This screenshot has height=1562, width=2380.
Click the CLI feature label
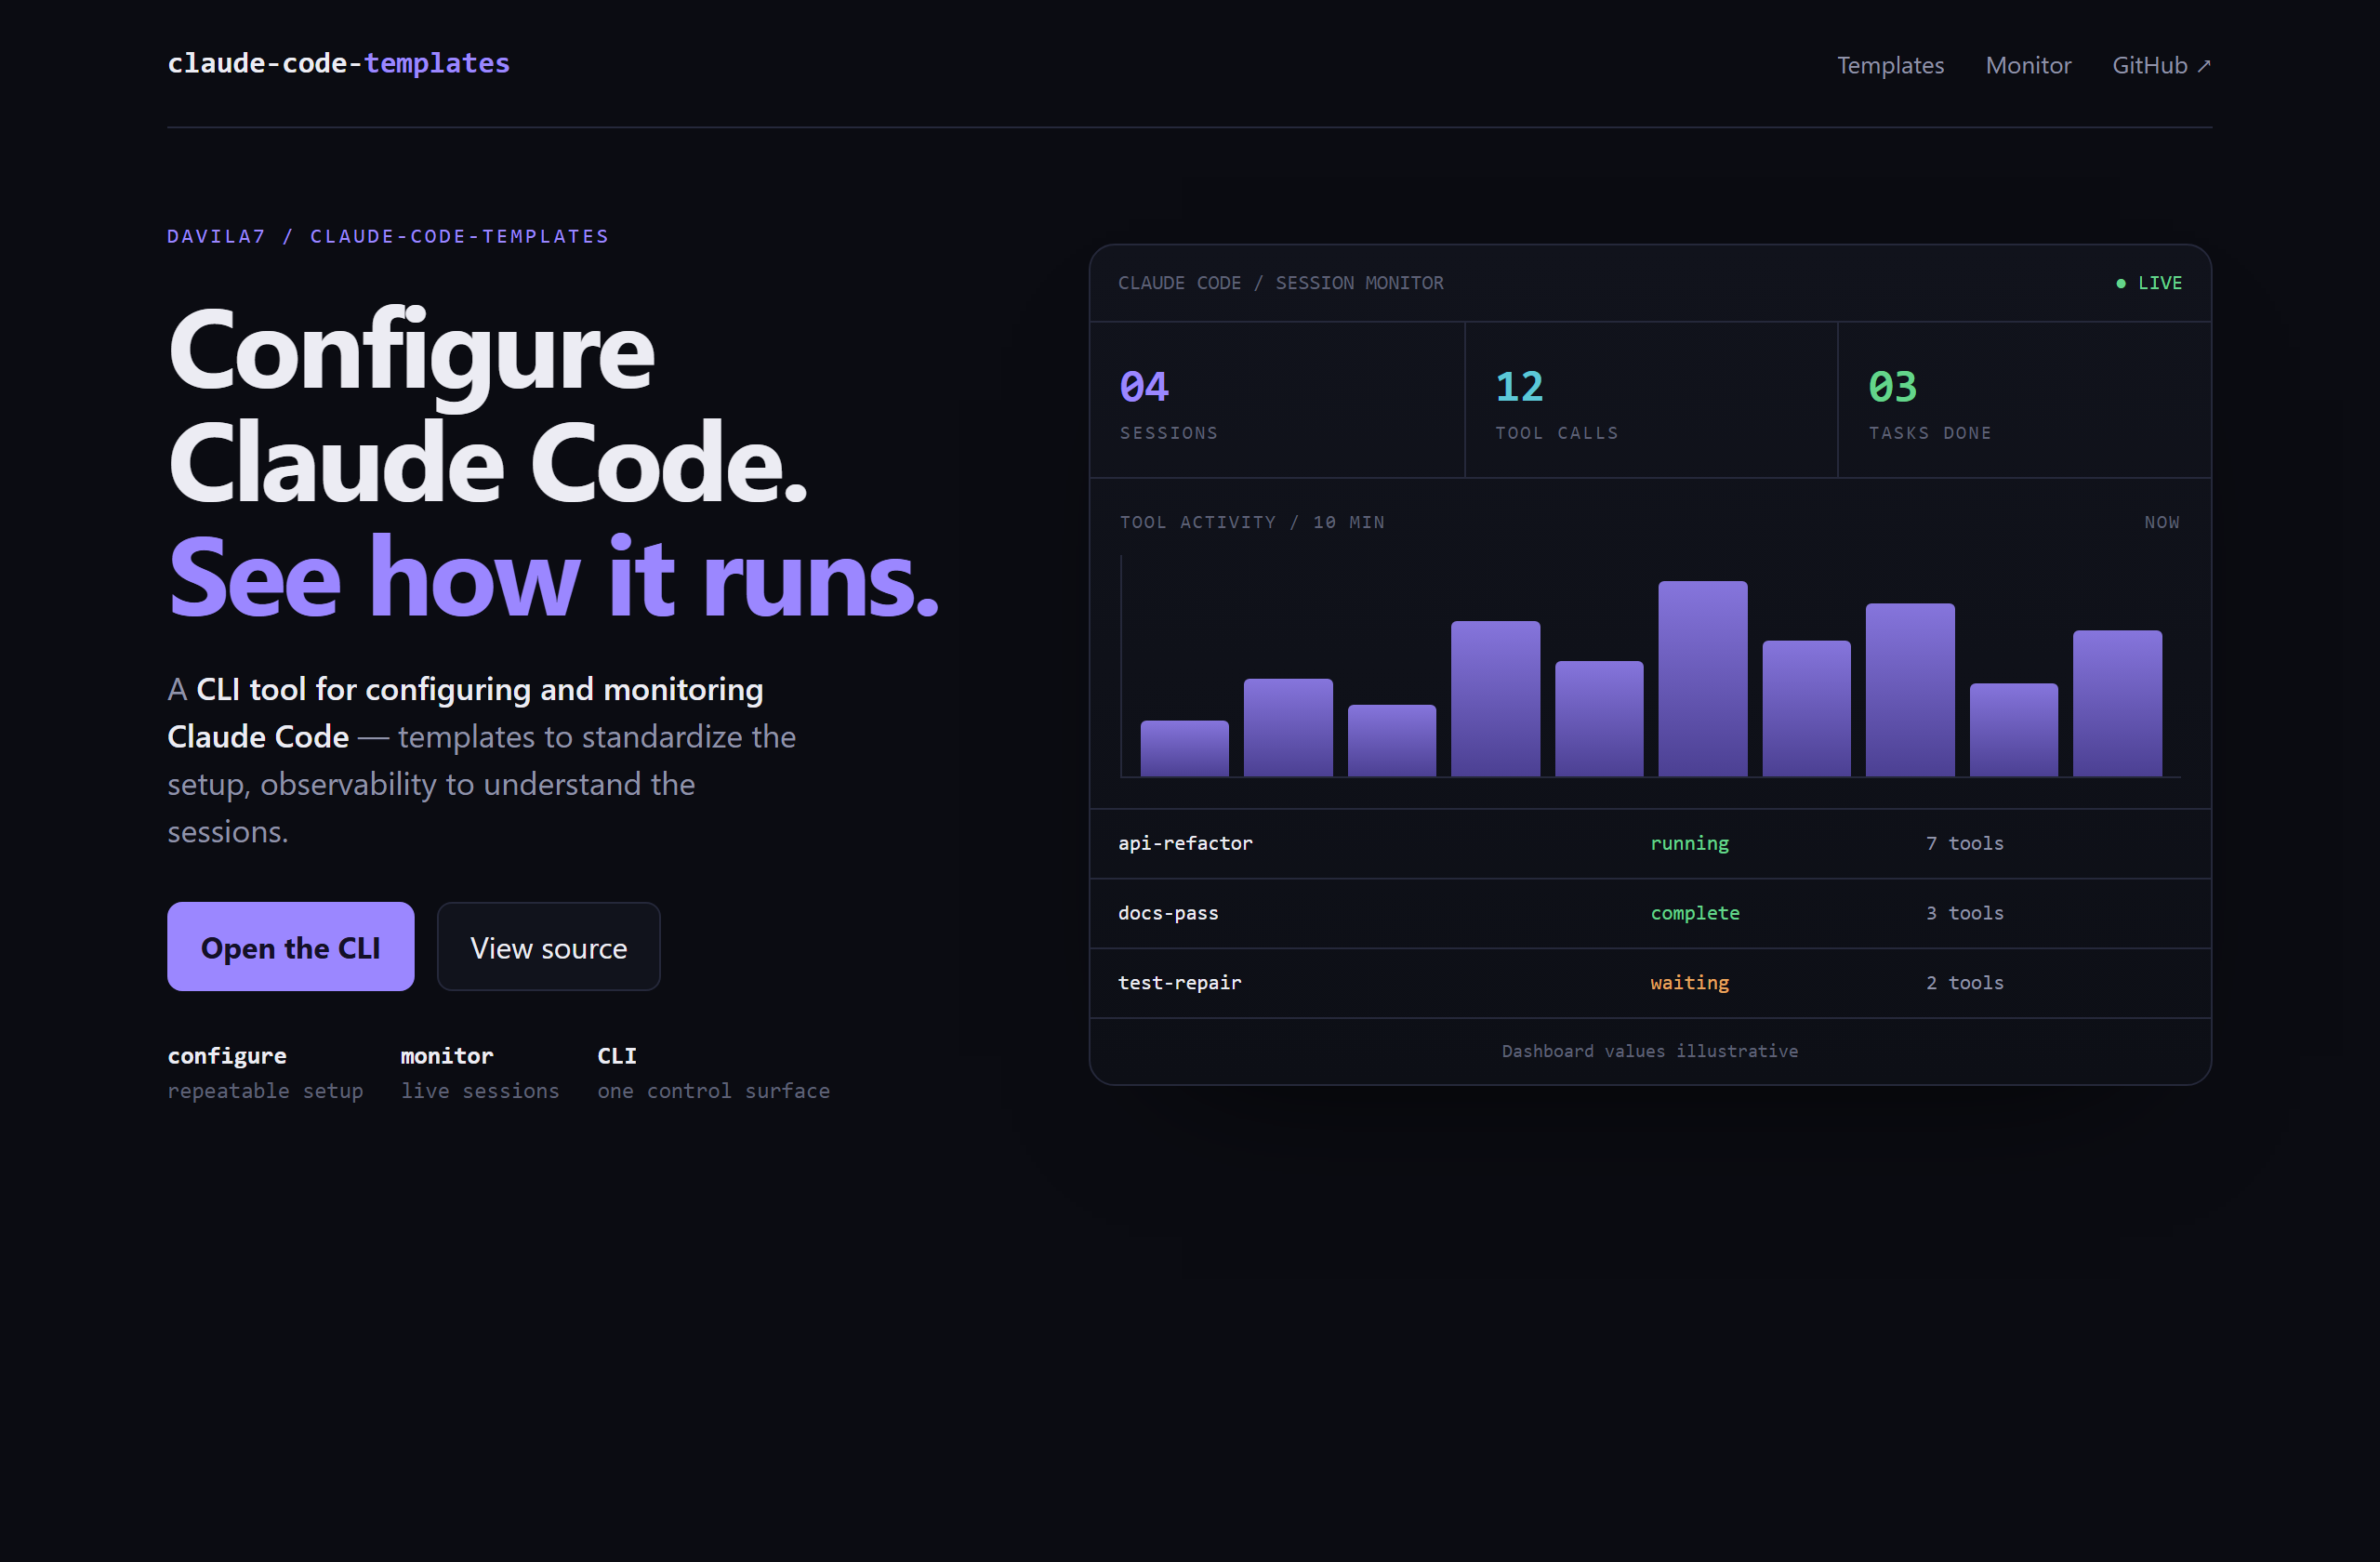coord(617,1056)
